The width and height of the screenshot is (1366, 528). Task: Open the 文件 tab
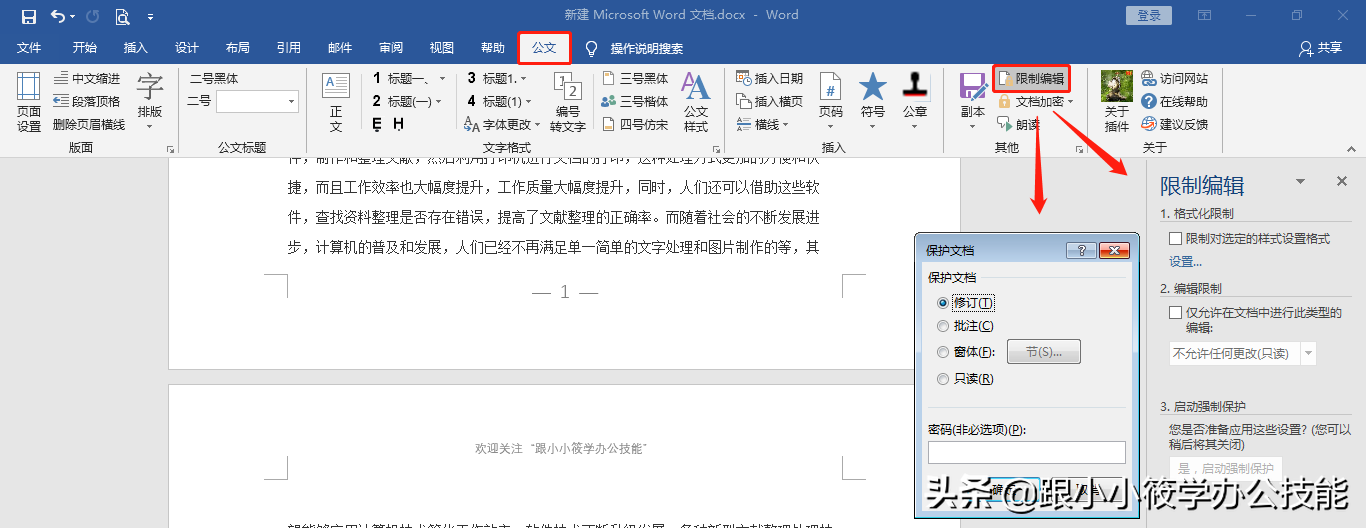(30, 48)
